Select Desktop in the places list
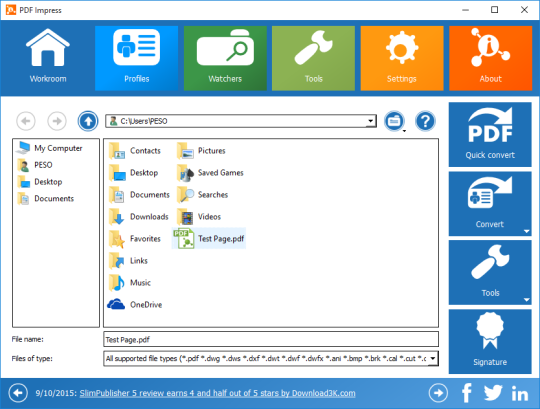Viewport: 540px width, 409px height. pyautogui.click(x=40, y=182)
